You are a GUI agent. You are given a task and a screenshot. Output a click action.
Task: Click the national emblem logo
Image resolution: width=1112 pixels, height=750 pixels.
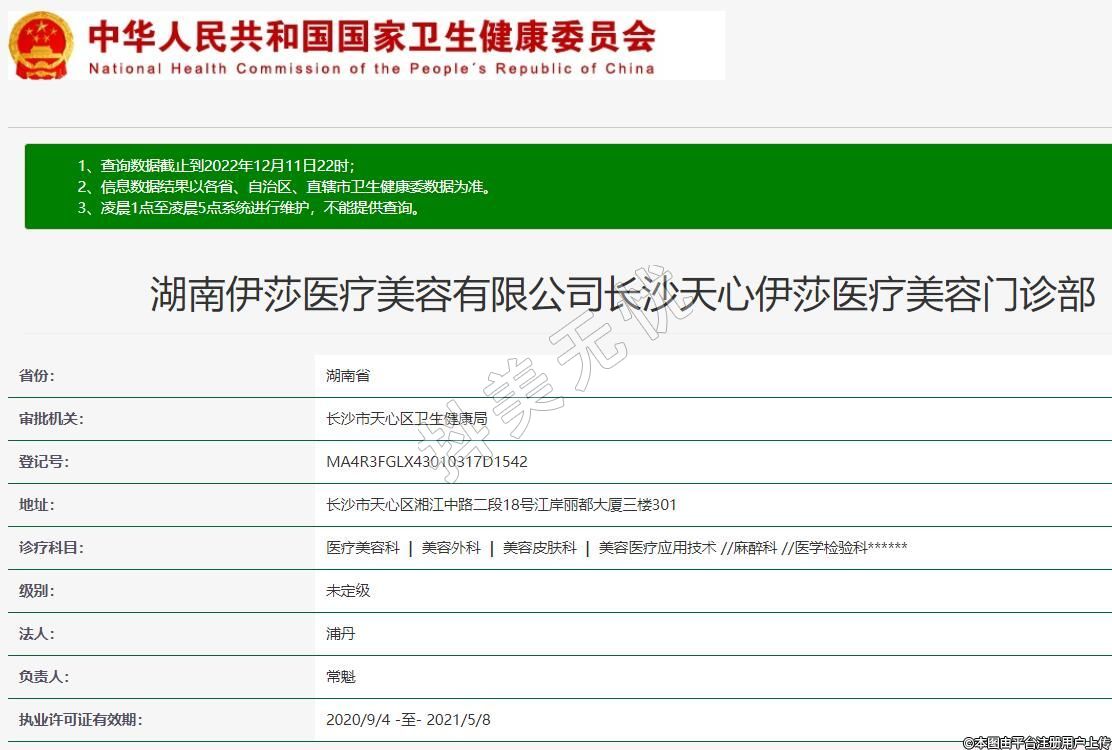click(x=41, y=45)
